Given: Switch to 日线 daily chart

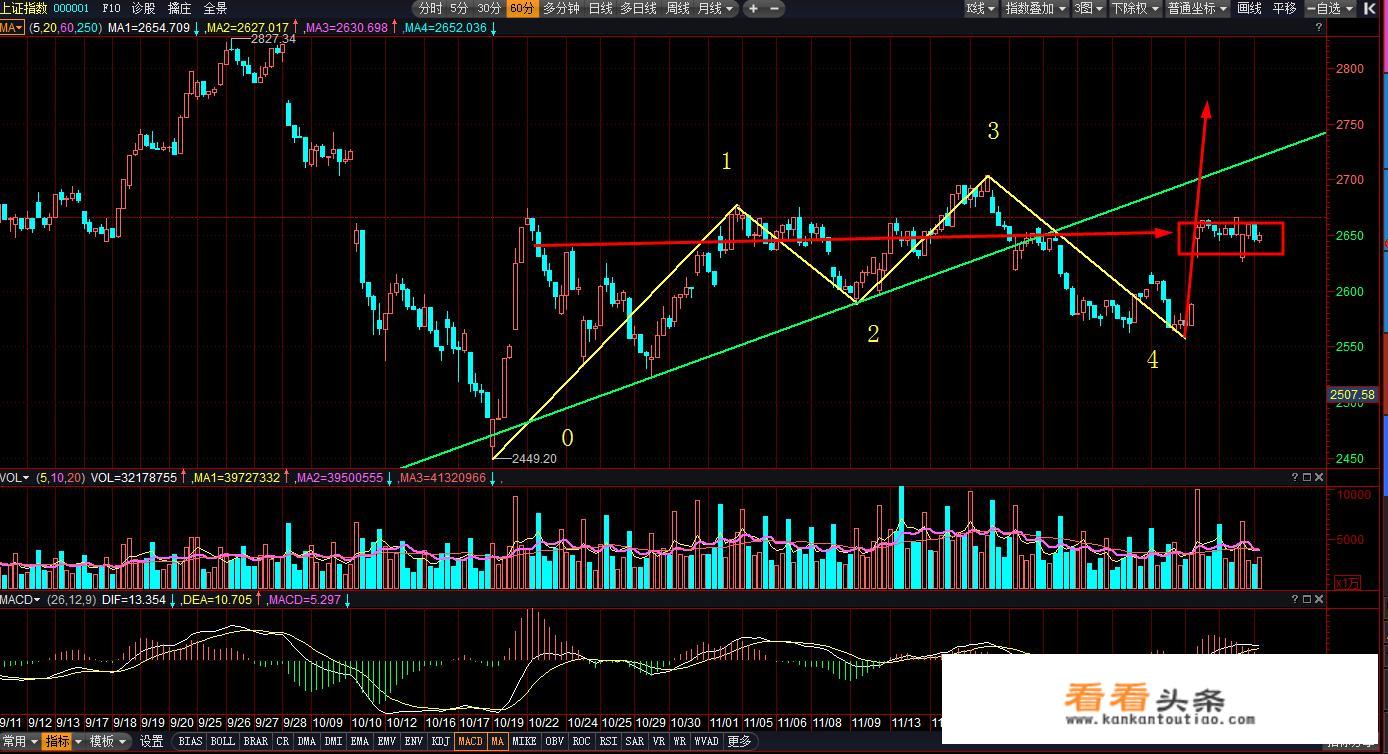Looking at the screenshot, I should [600, 8].
